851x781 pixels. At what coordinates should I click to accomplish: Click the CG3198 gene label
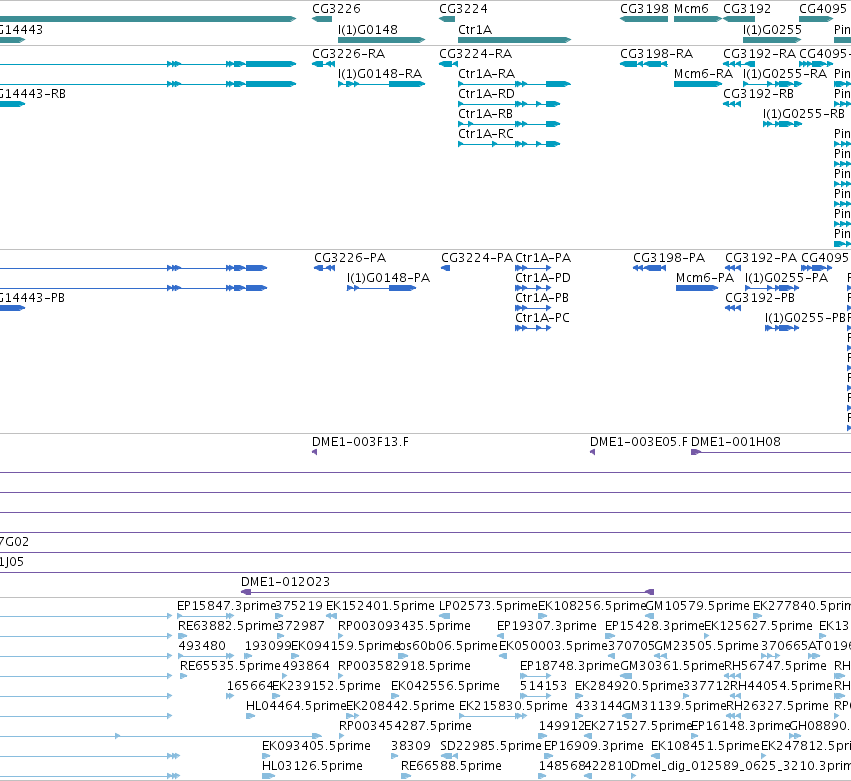(644, 9)
